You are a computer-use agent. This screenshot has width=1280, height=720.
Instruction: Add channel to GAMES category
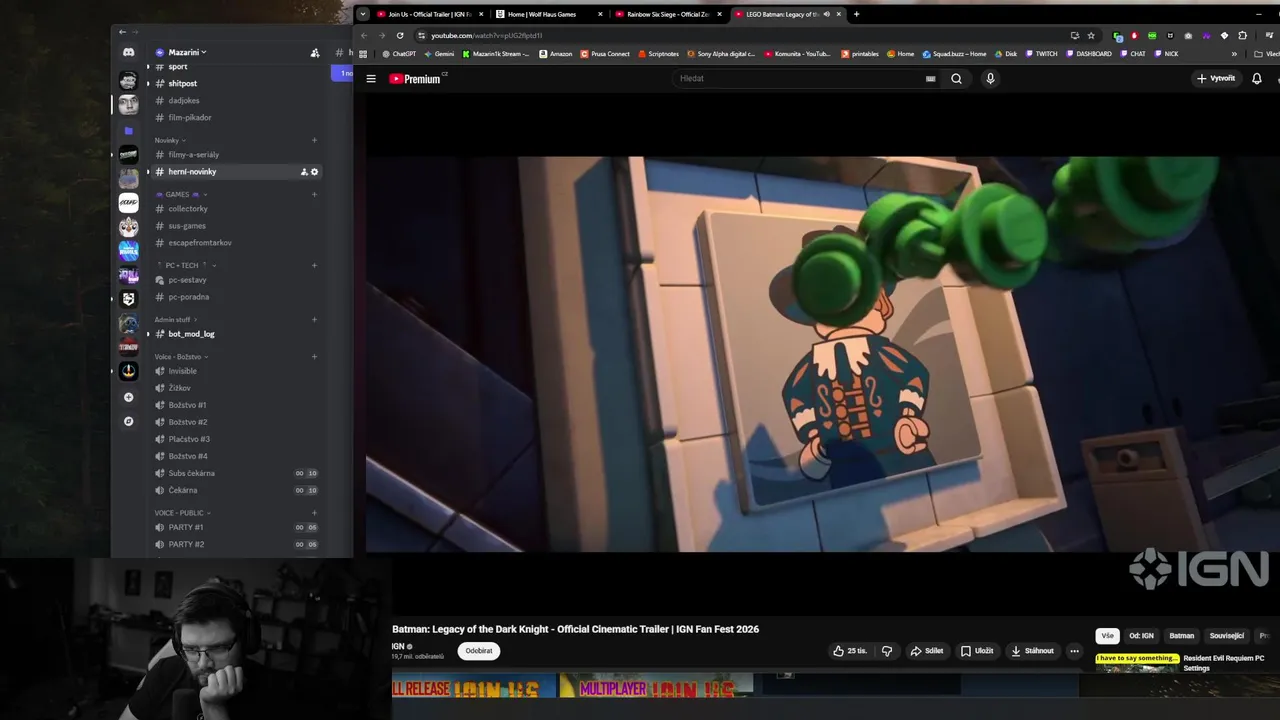pyautogui.click(x=314, y=194)
